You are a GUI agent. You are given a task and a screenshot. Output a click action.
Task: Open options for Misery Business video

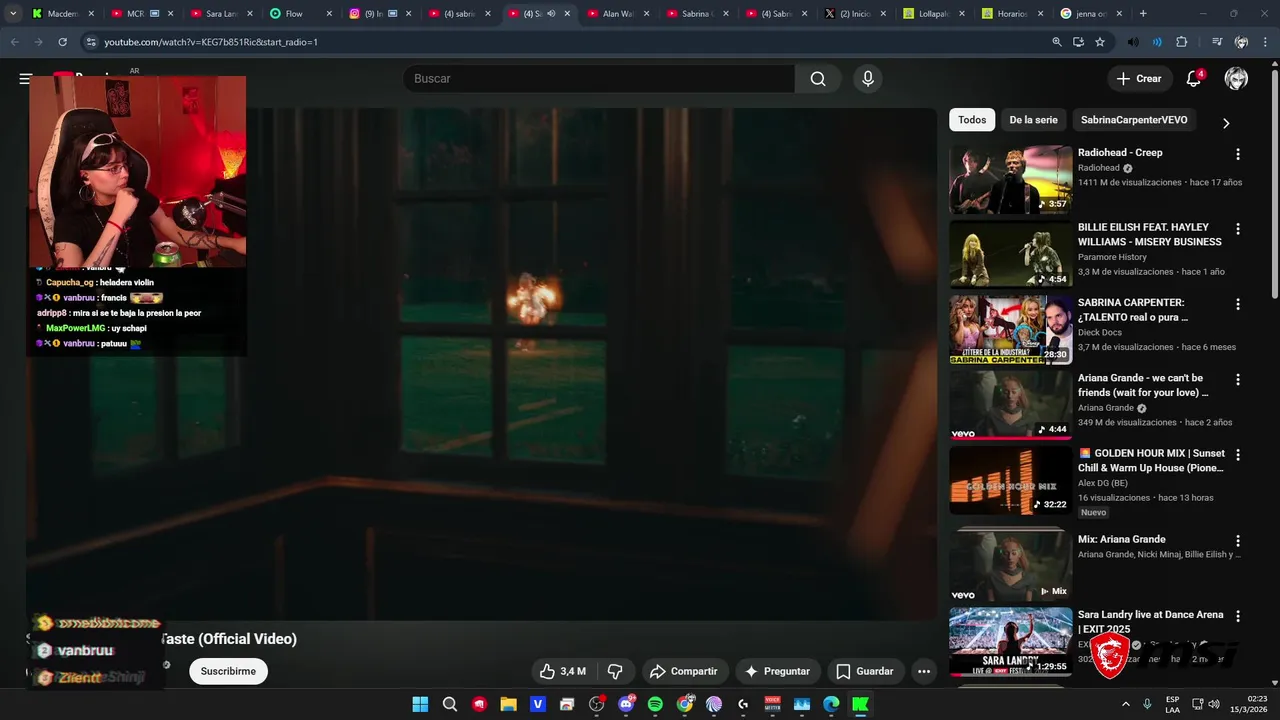(1238, 229)
